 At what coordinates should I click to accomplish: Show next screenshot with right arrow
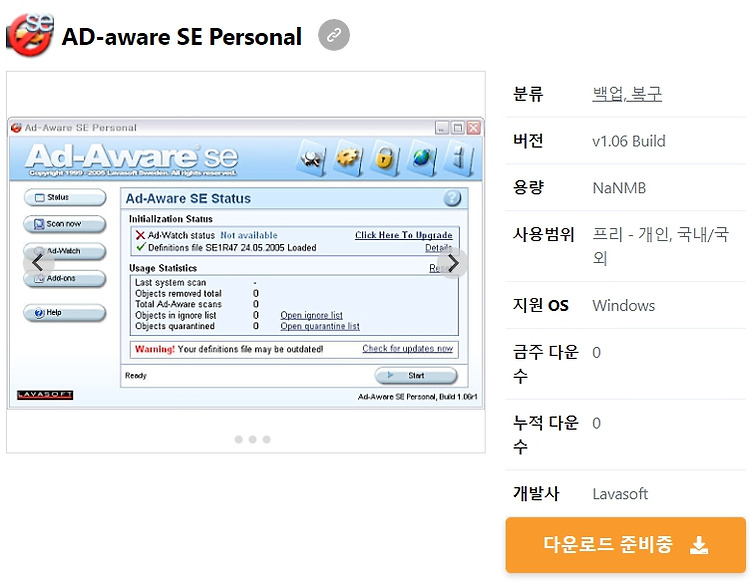452,263
